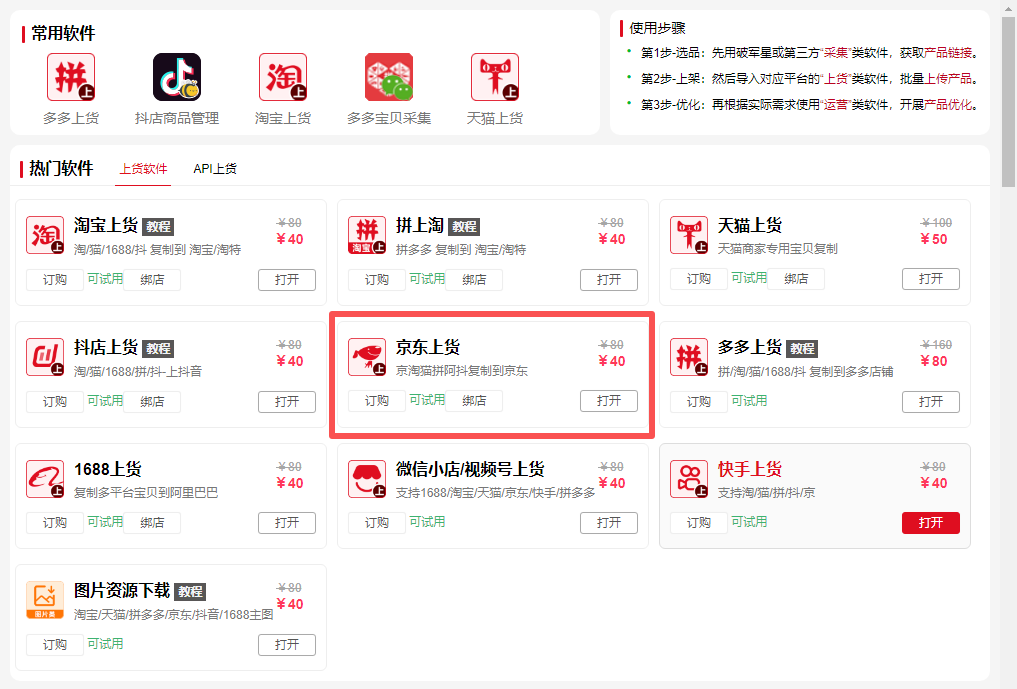
Task: Open 微信小店/视频号上货 with its 打开 button
Action: pos(608,523)
